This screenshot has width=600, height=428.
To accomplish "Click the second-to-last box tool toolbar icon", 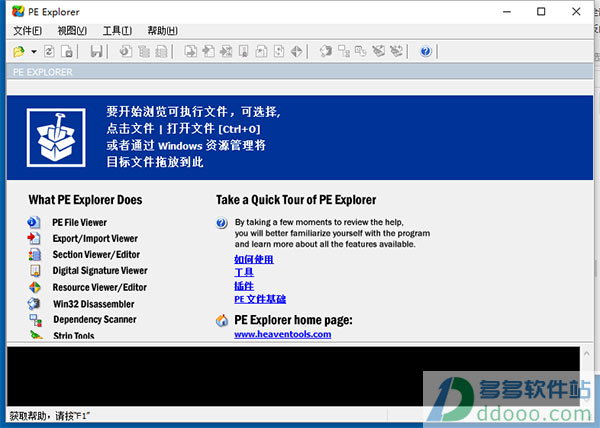I will coord(378,51).
